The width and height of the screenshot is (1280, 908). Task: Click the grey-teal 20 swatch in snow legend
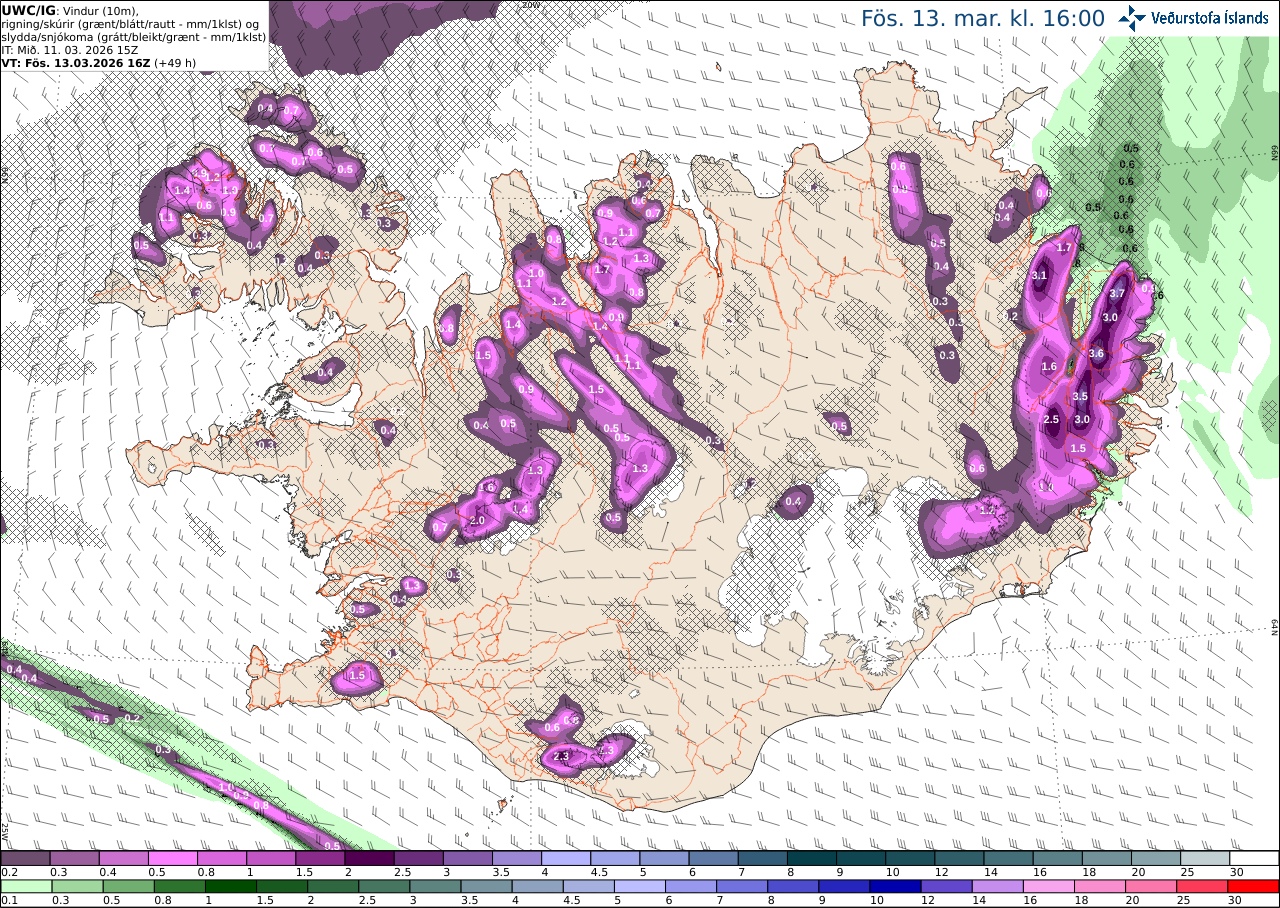[1156, 858]
